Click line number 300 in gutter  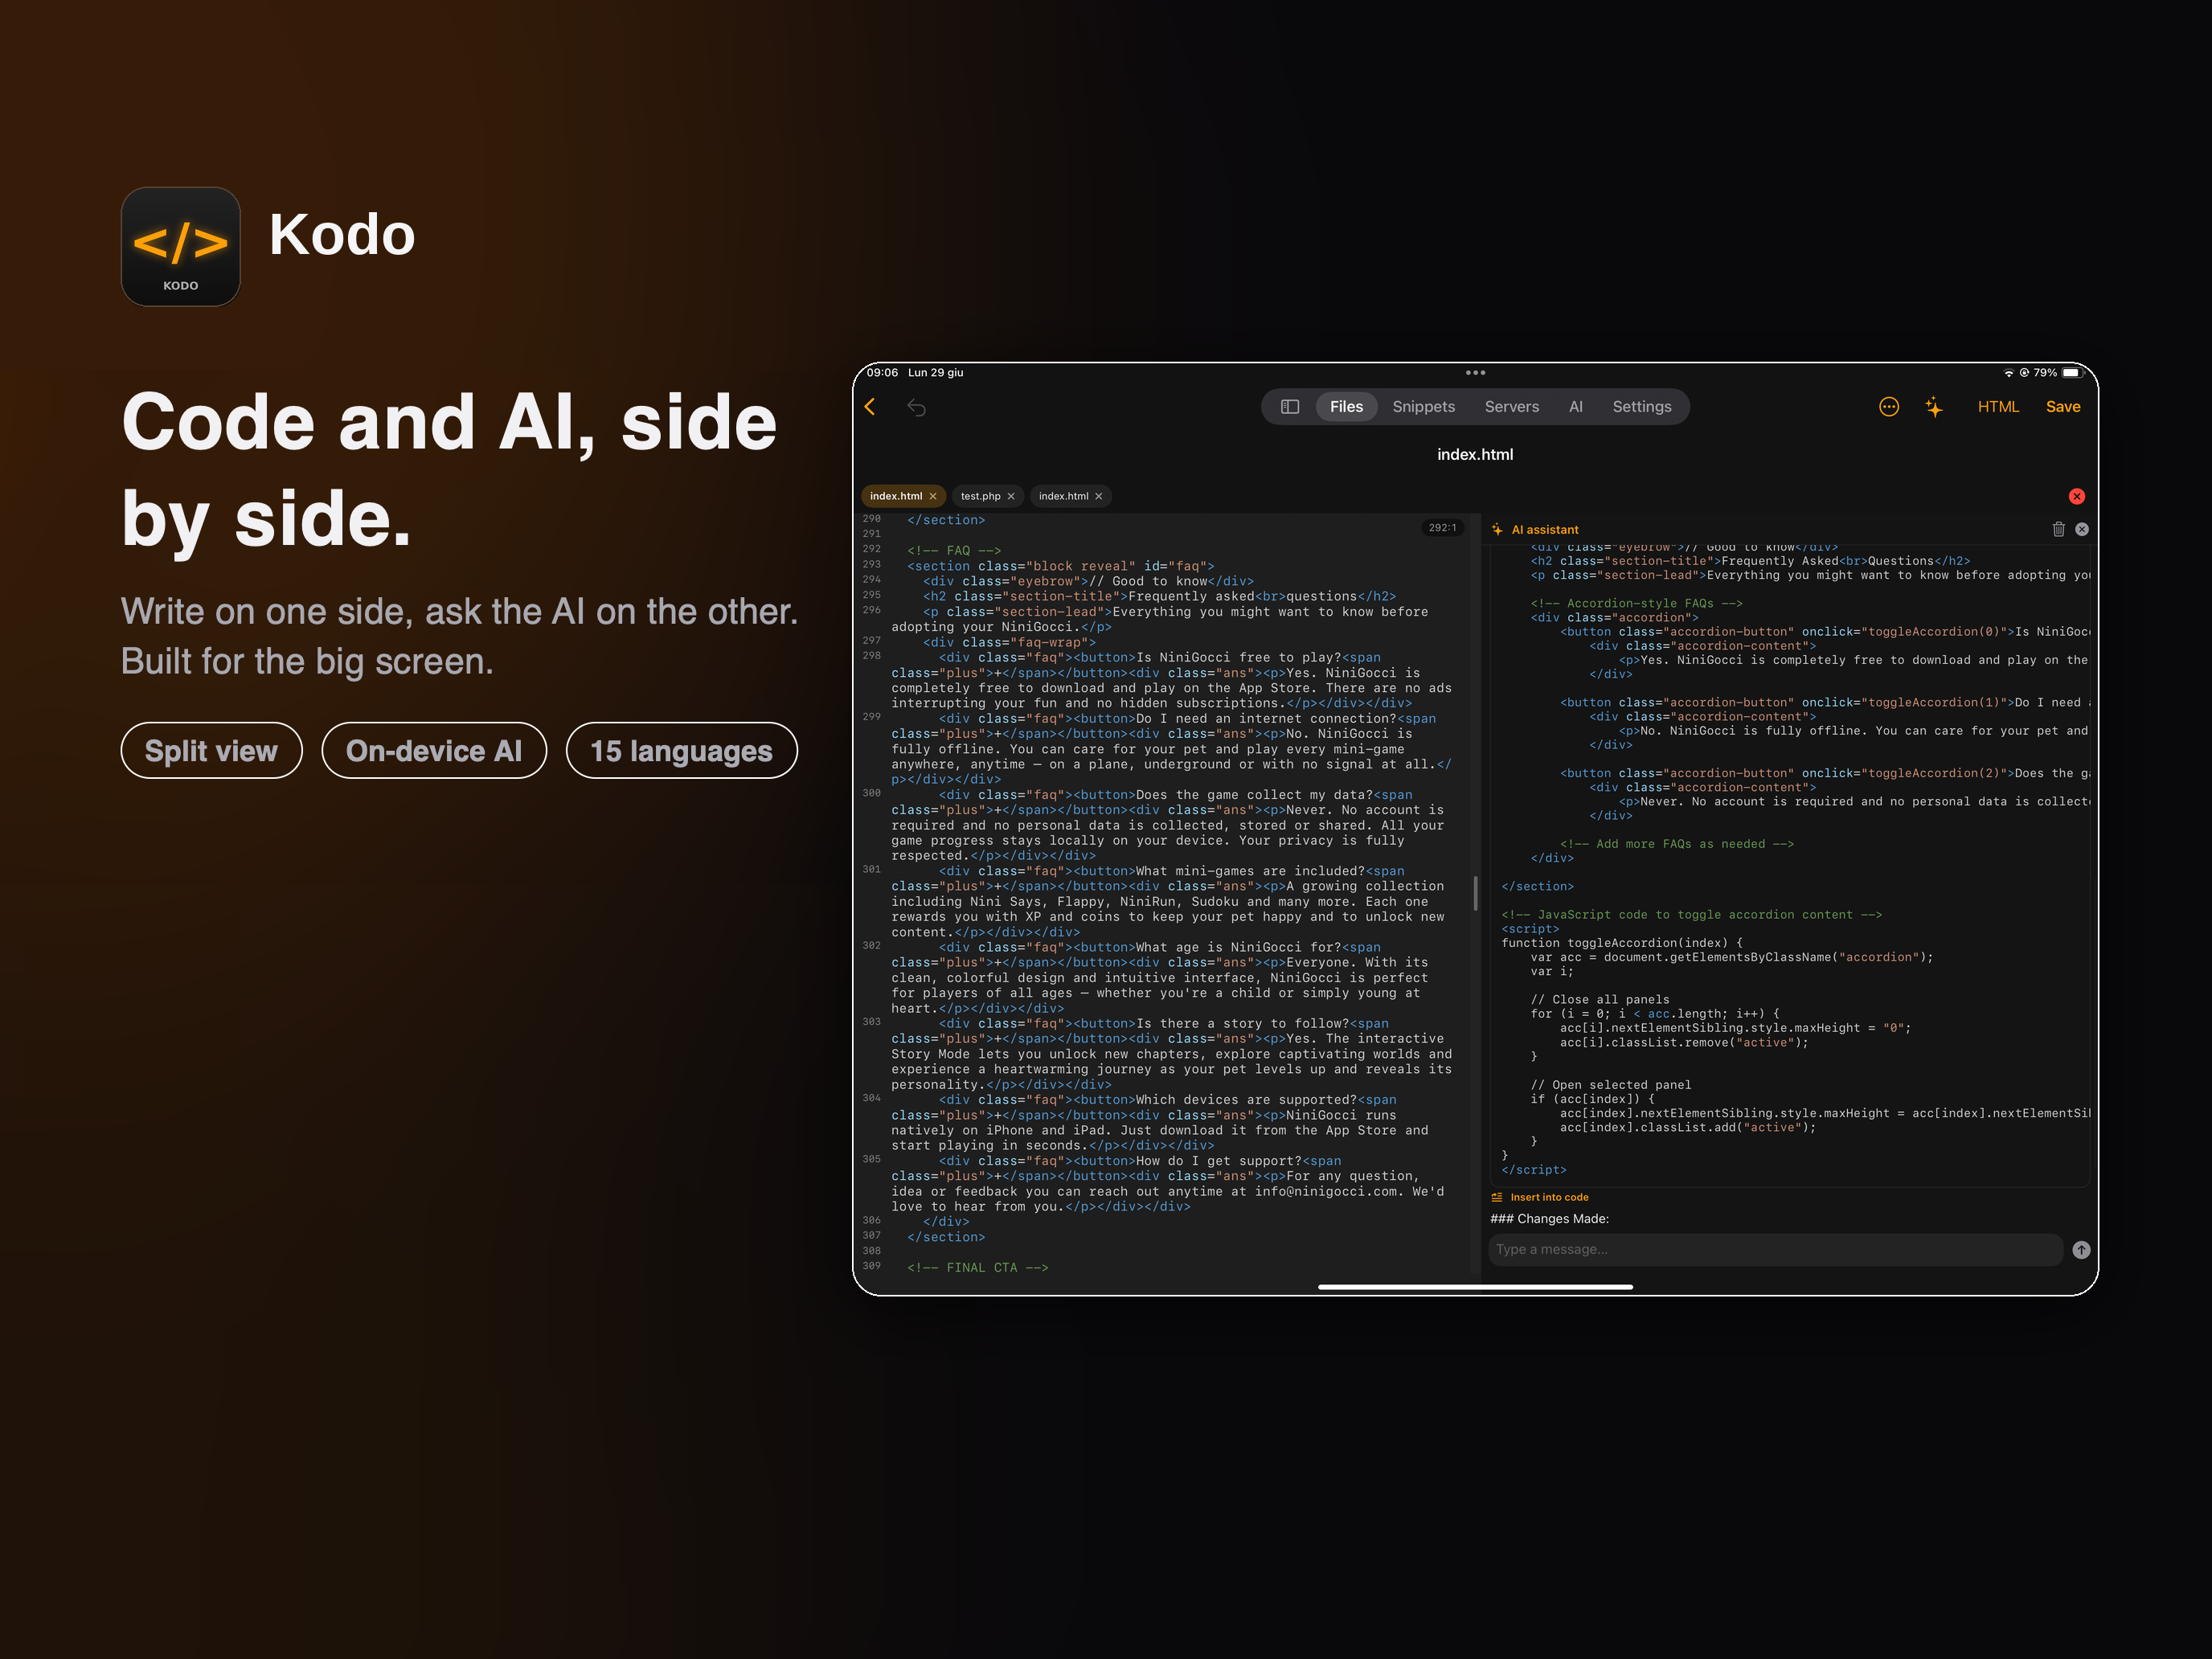pos(871,793)
